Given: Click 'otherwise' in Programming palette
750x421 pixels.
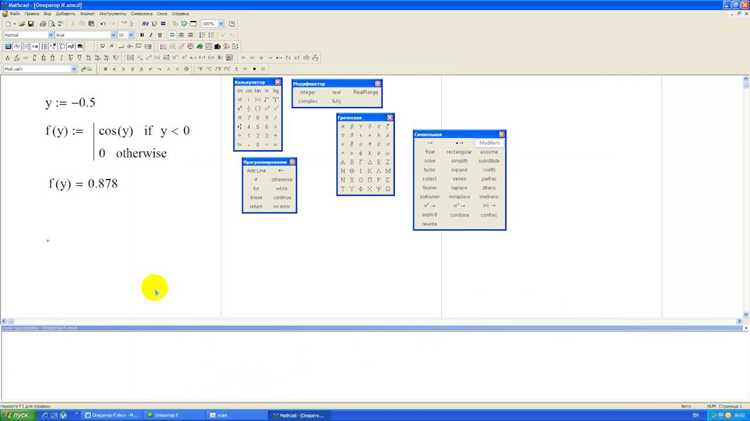Looking at the screenshot, I should point(282,180).
